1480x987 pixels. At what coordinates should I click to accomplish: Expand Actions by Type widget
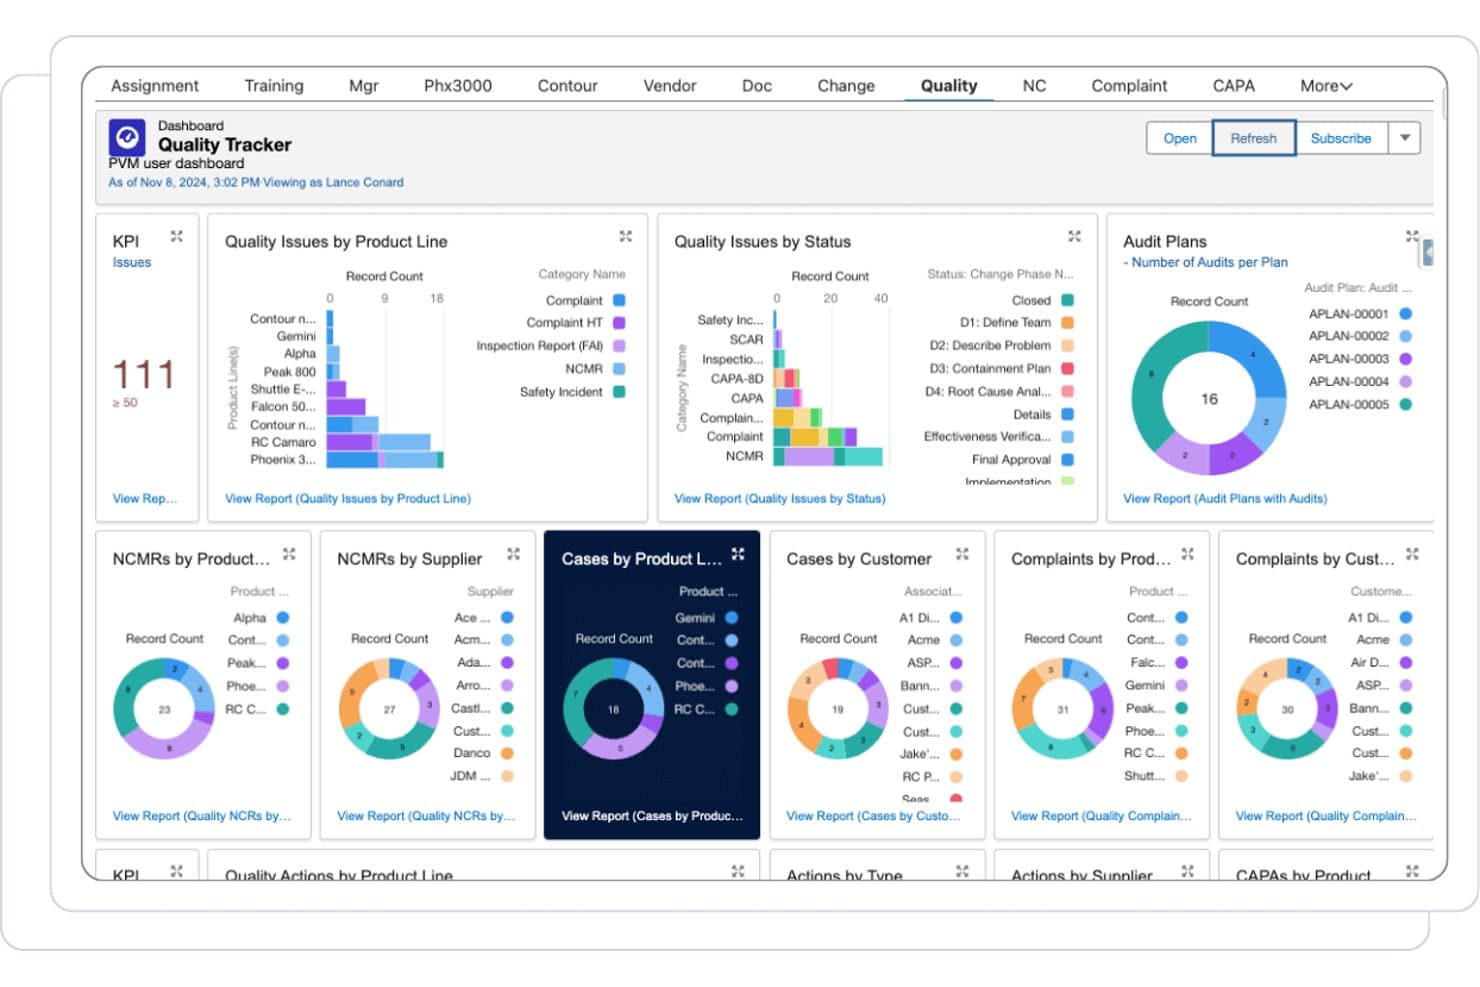click(963, 871)
